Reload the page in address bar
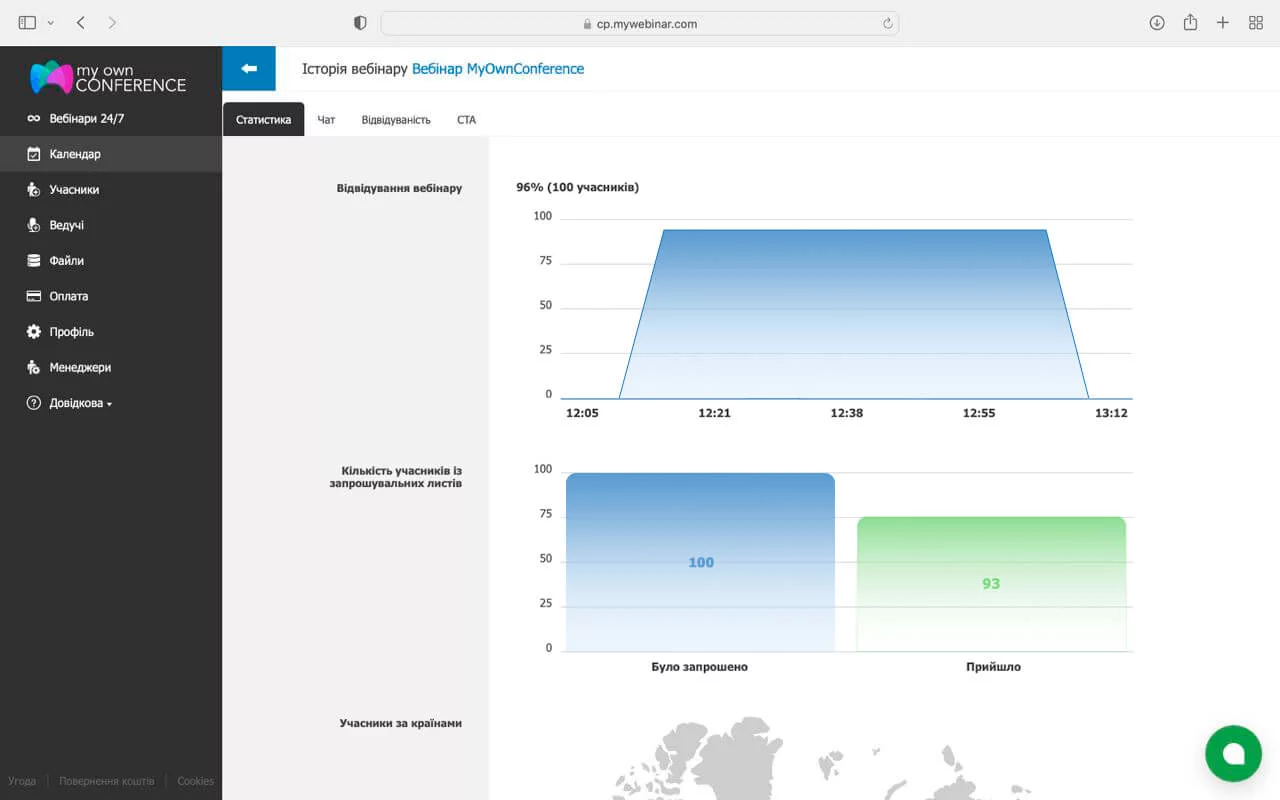1280x800 pixels. point(887,23)
